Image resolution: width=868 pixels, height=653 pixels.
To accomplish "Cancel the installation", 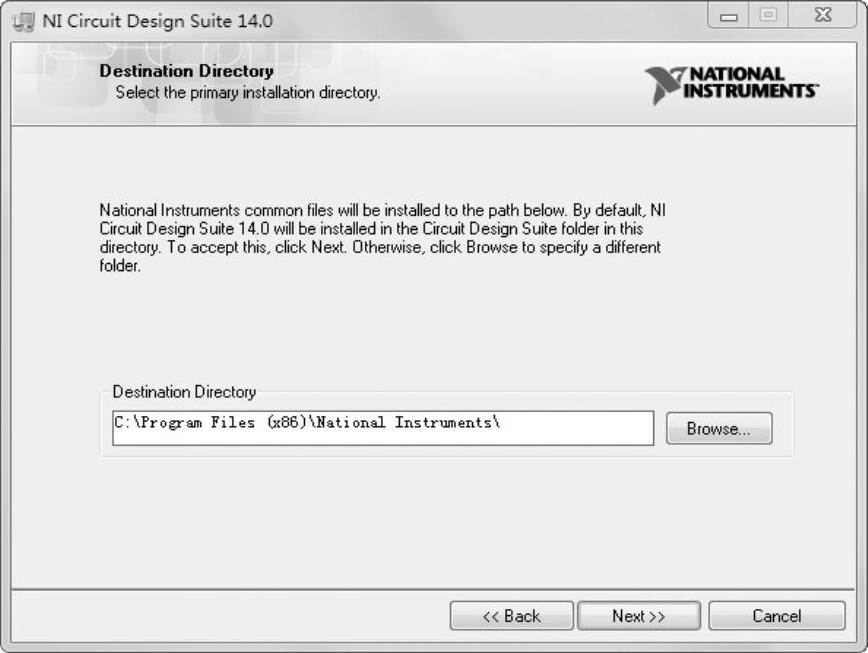I will pyautogui.click(x=777, y=616).
